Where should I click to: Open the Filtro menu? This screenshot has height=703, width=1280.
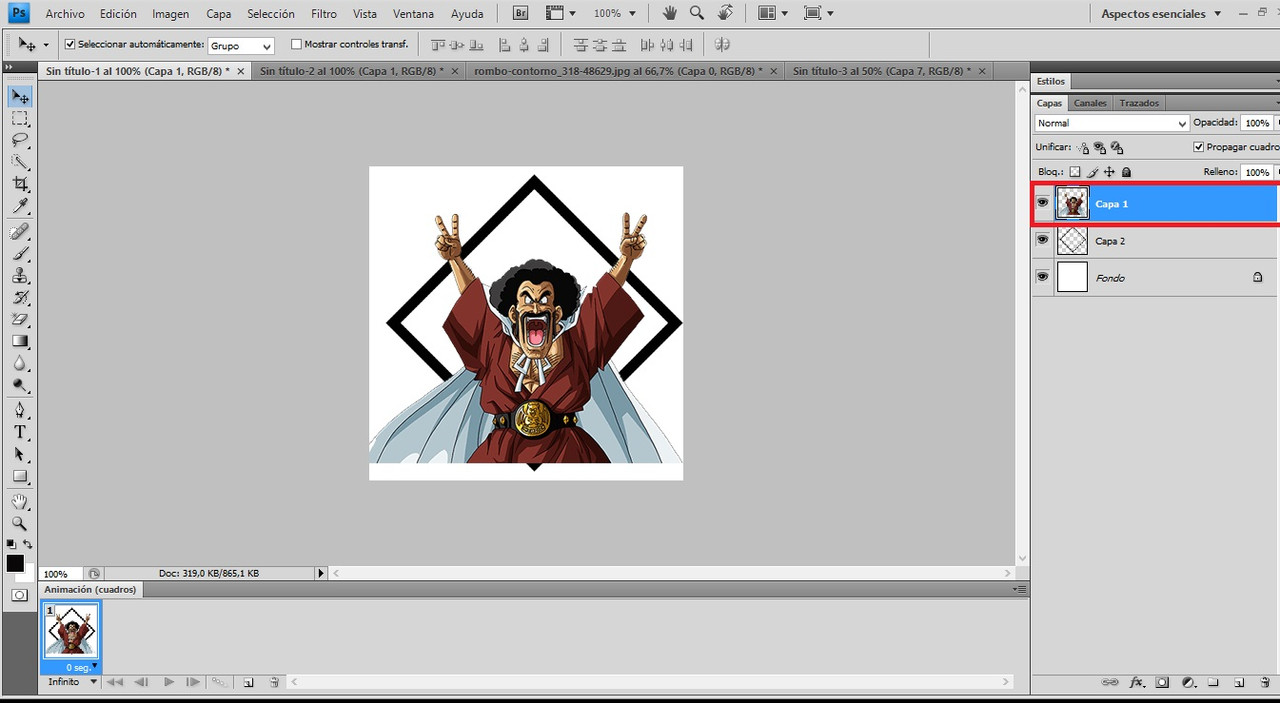click(324, 14)
